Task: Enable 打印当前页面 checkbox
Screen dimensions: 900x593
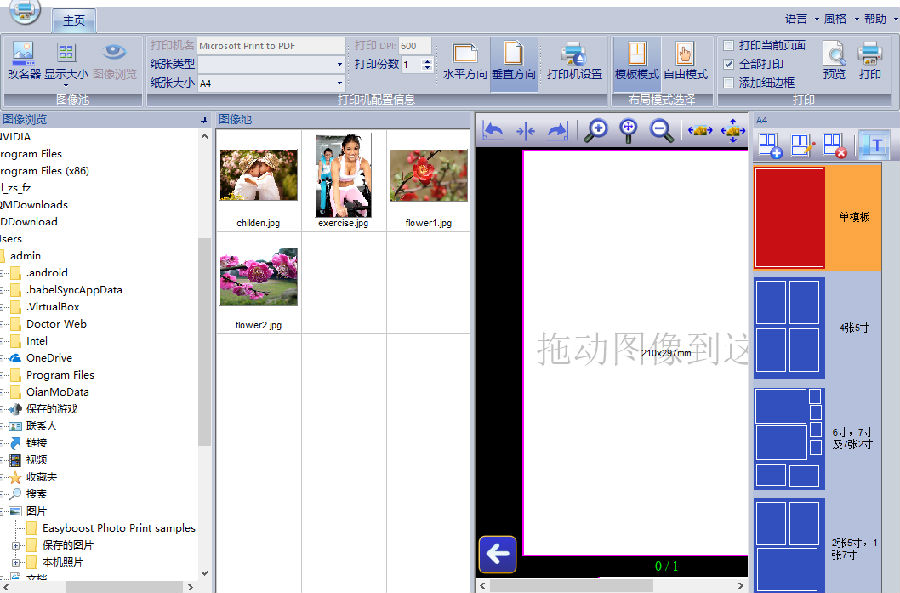Action: 728,45
